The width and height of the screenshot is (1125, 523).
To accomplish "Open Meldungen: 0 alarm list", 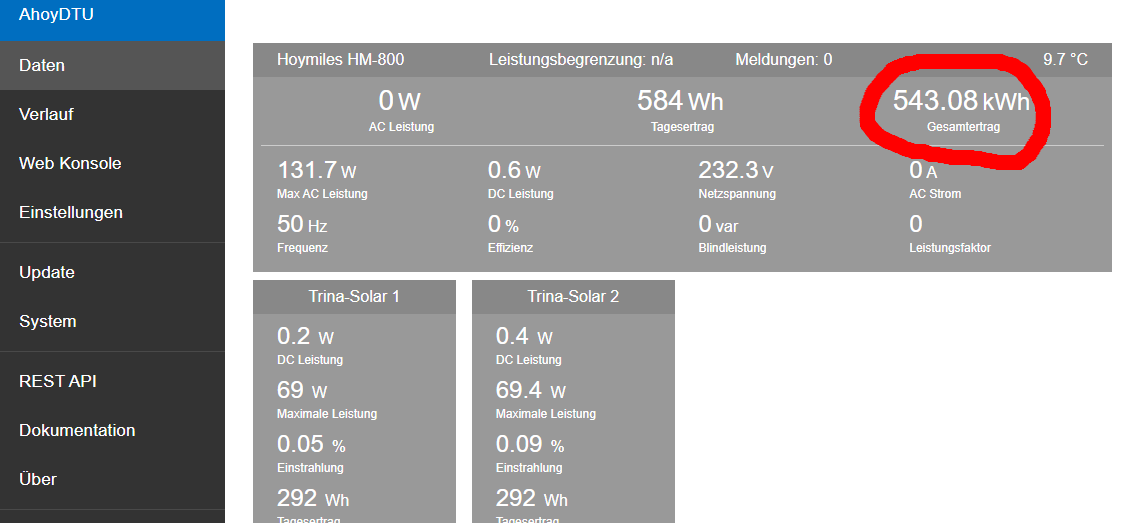I will pos(783,60).
